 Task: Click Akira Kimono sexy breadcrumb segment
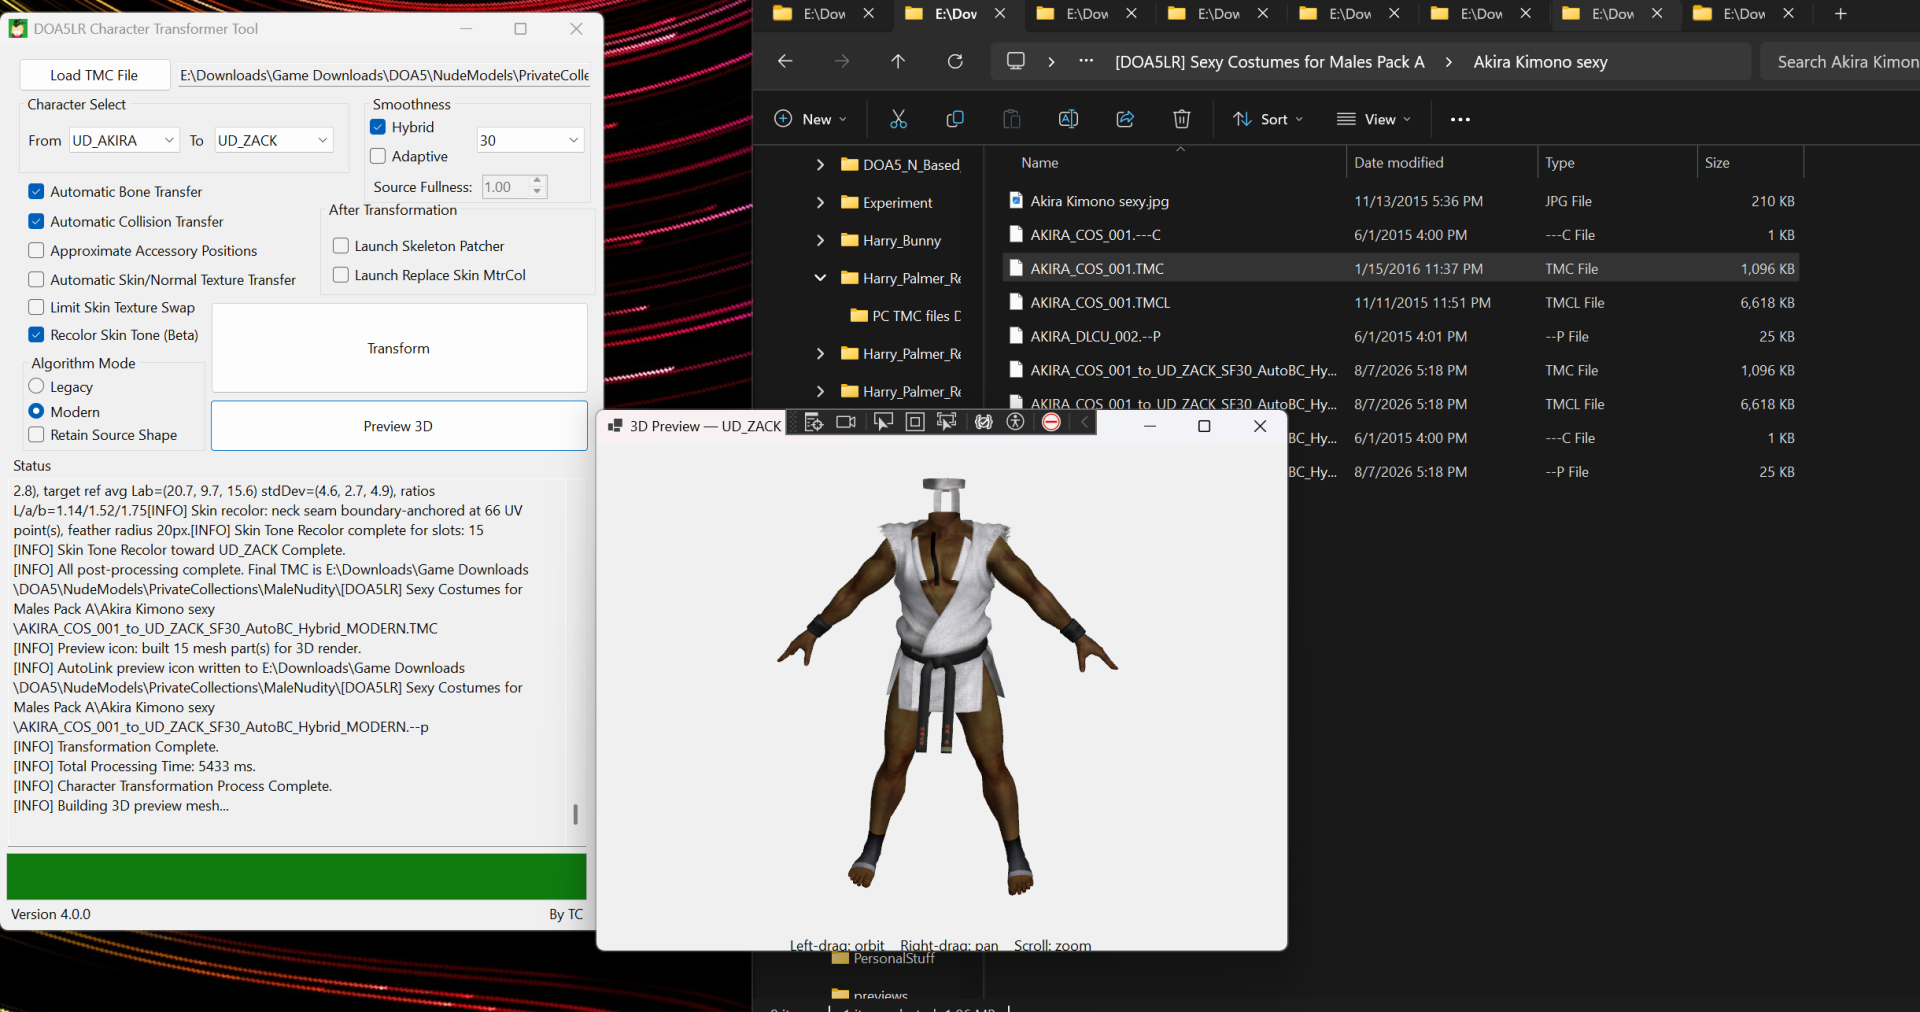1540,62
